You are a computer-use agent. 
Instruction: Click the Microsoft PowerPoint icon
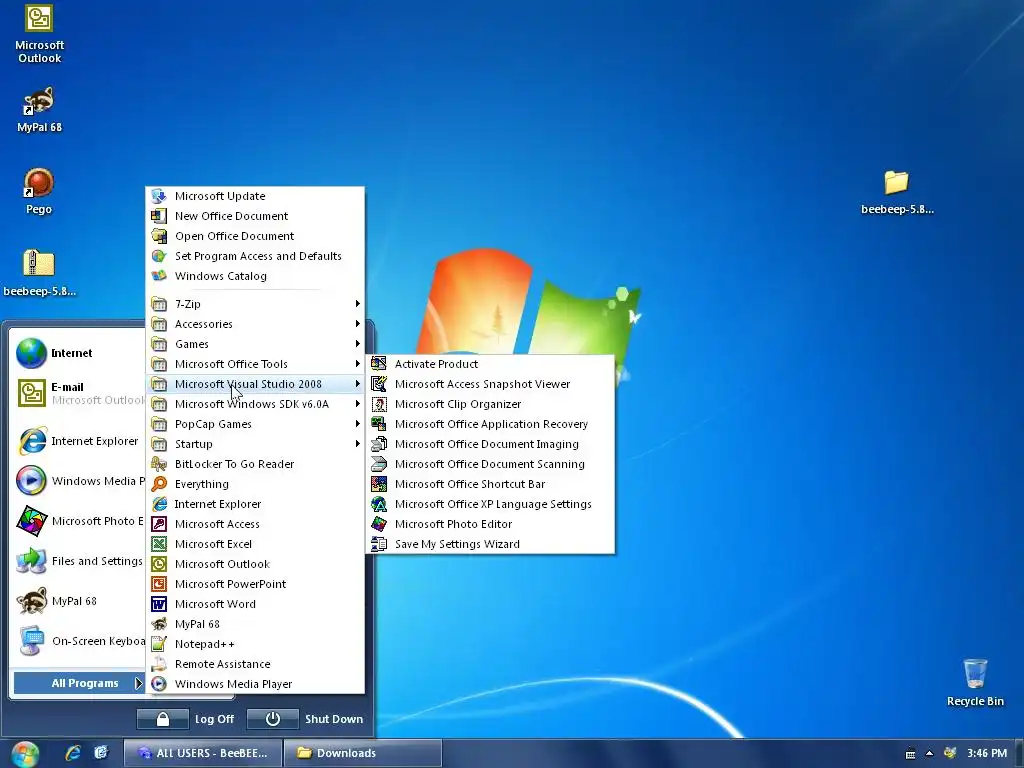[159, 584]
